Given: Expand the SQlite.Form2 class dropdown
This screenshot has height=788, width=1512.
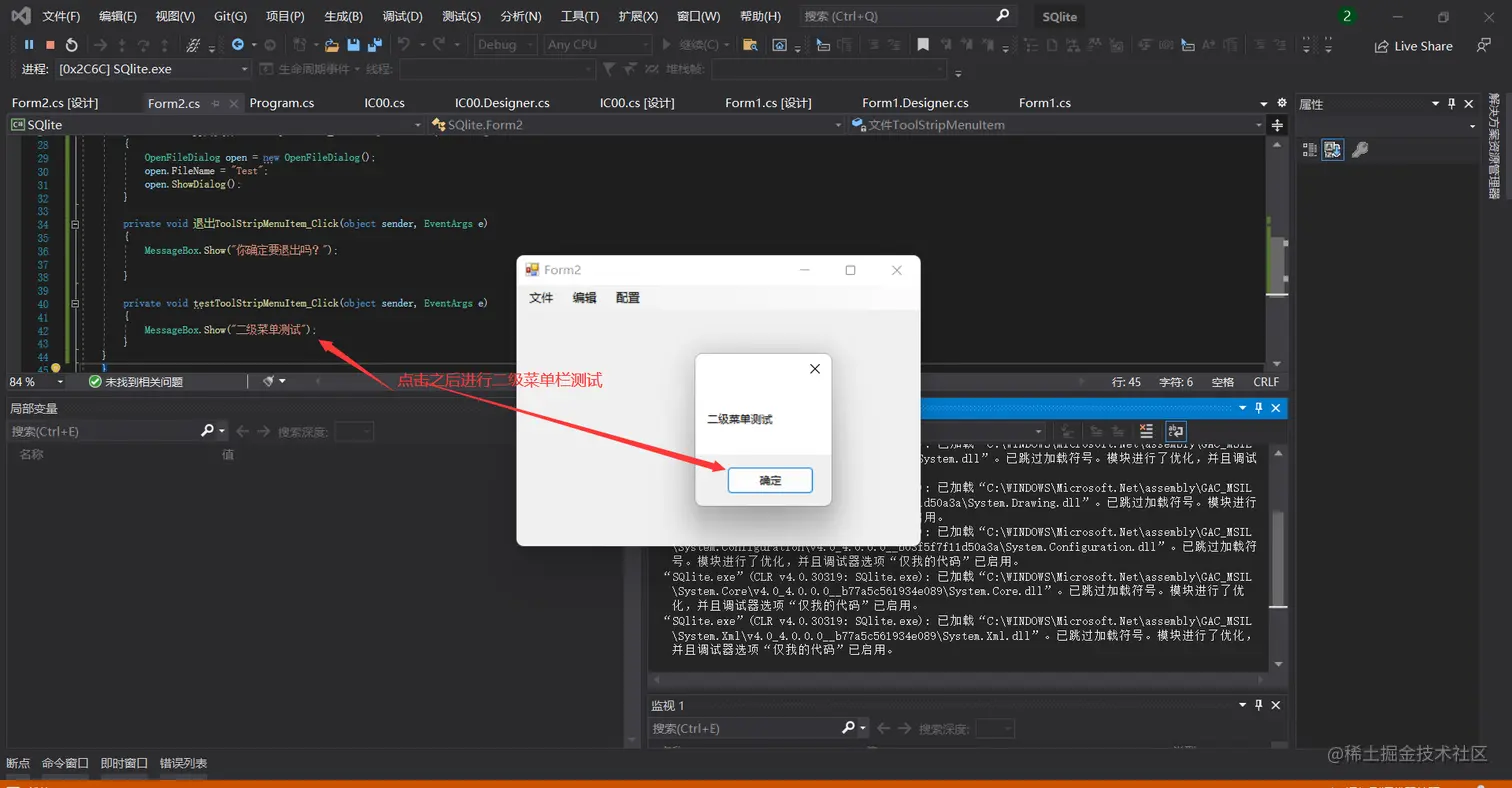Looking at the screenshot, I should (x=635, y=125).
